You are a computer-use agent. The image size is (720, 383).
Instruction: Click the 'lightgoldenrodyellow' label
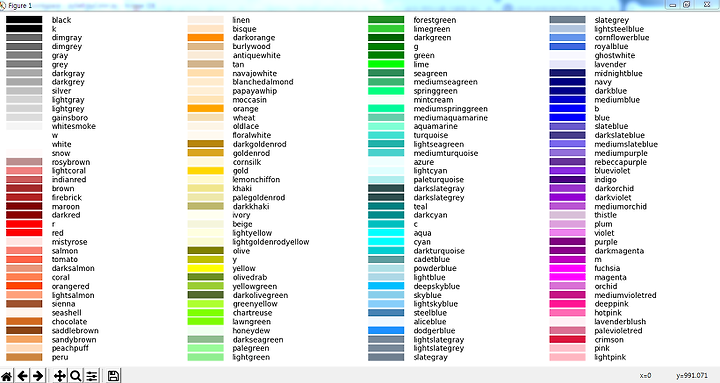pyautogui.click(x=271, y=242)
